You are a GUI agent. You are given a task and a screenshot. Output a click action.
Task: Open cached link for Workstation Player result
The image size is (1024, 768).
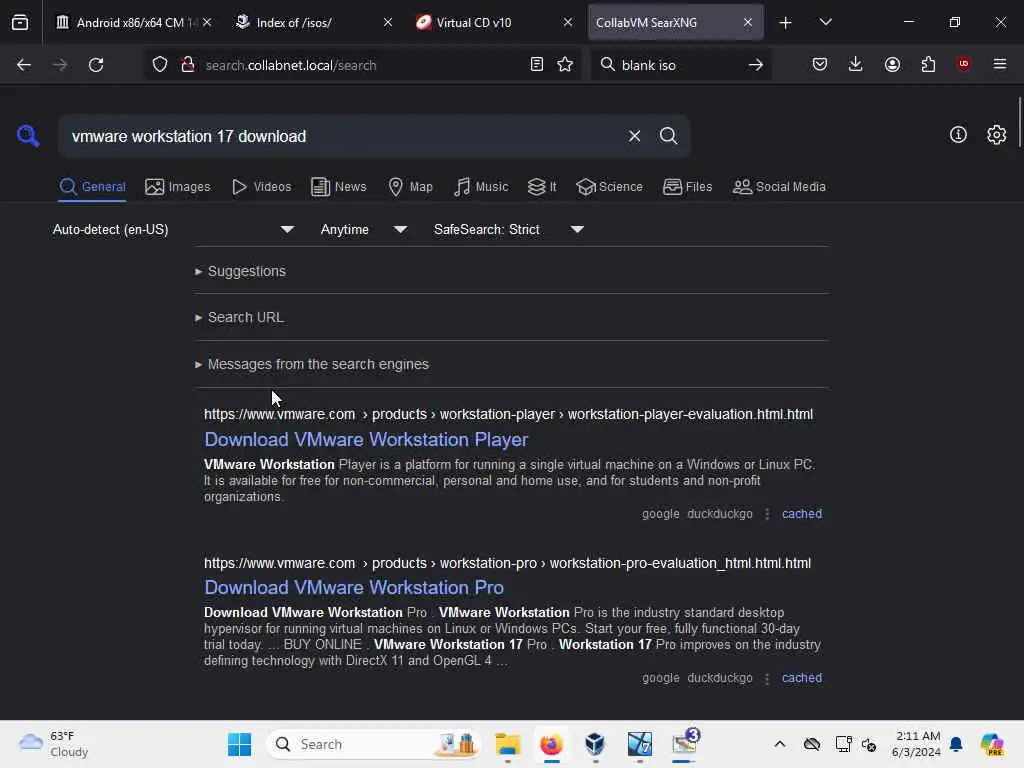(x=802, y=514)
